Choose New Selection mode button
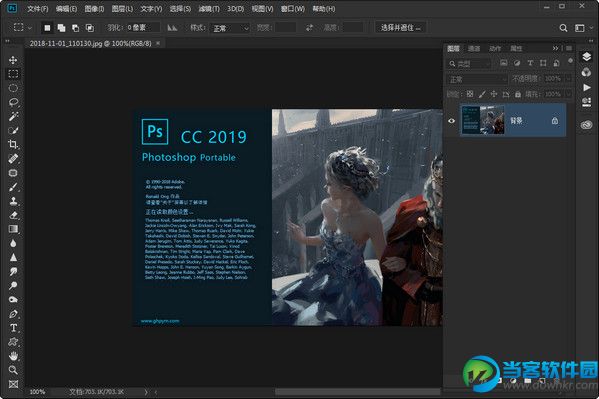The width and height of the screenshot is (599, 399). point(47,28)
